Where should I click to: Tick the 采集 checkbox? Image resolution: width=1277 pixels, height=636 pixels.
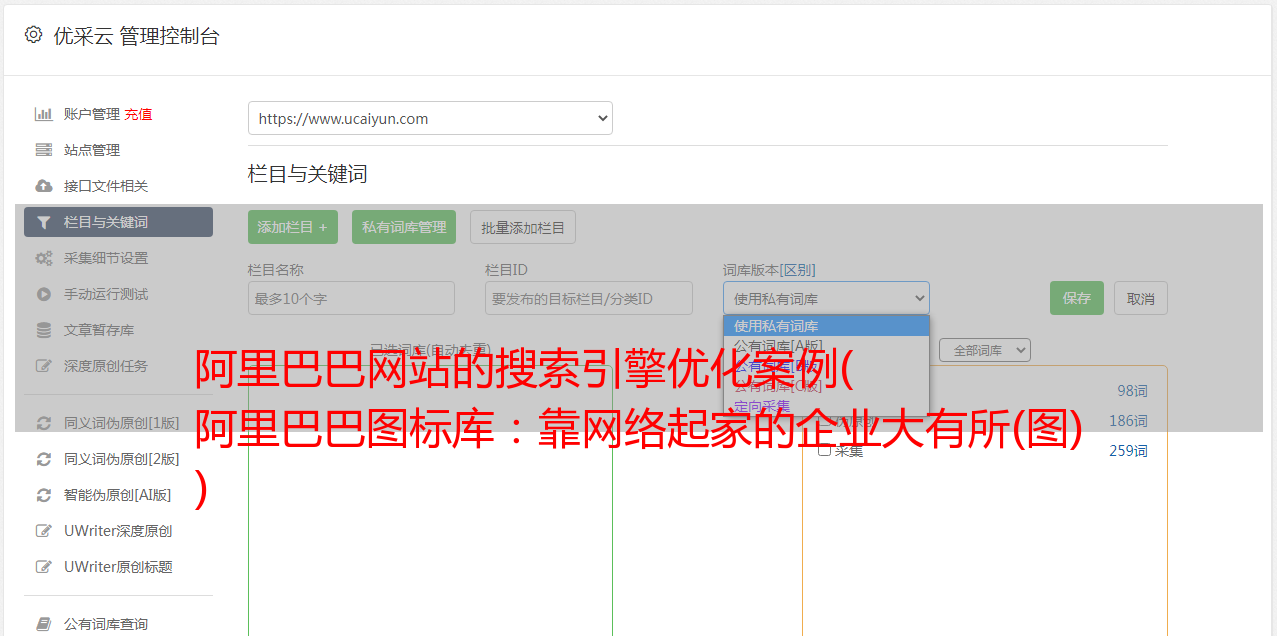[824, 450]
